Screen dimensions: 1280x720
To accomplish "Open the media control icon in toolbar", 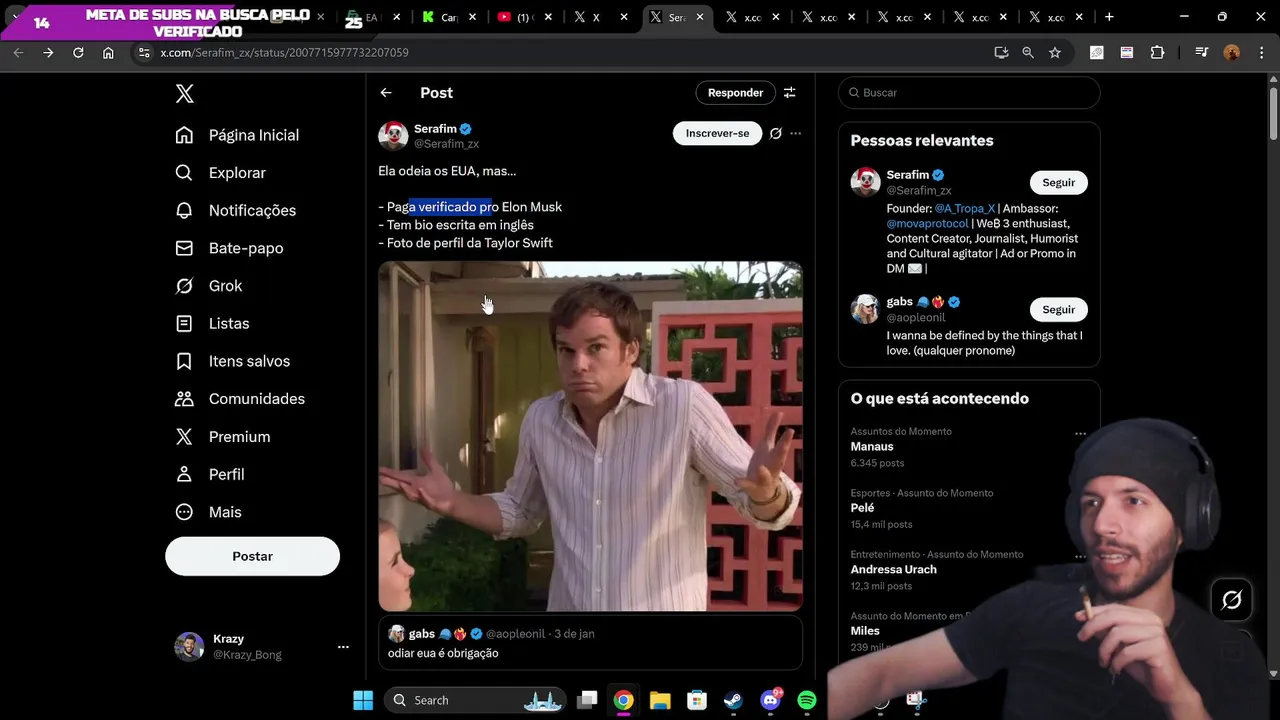I will tap(1202, 52).
